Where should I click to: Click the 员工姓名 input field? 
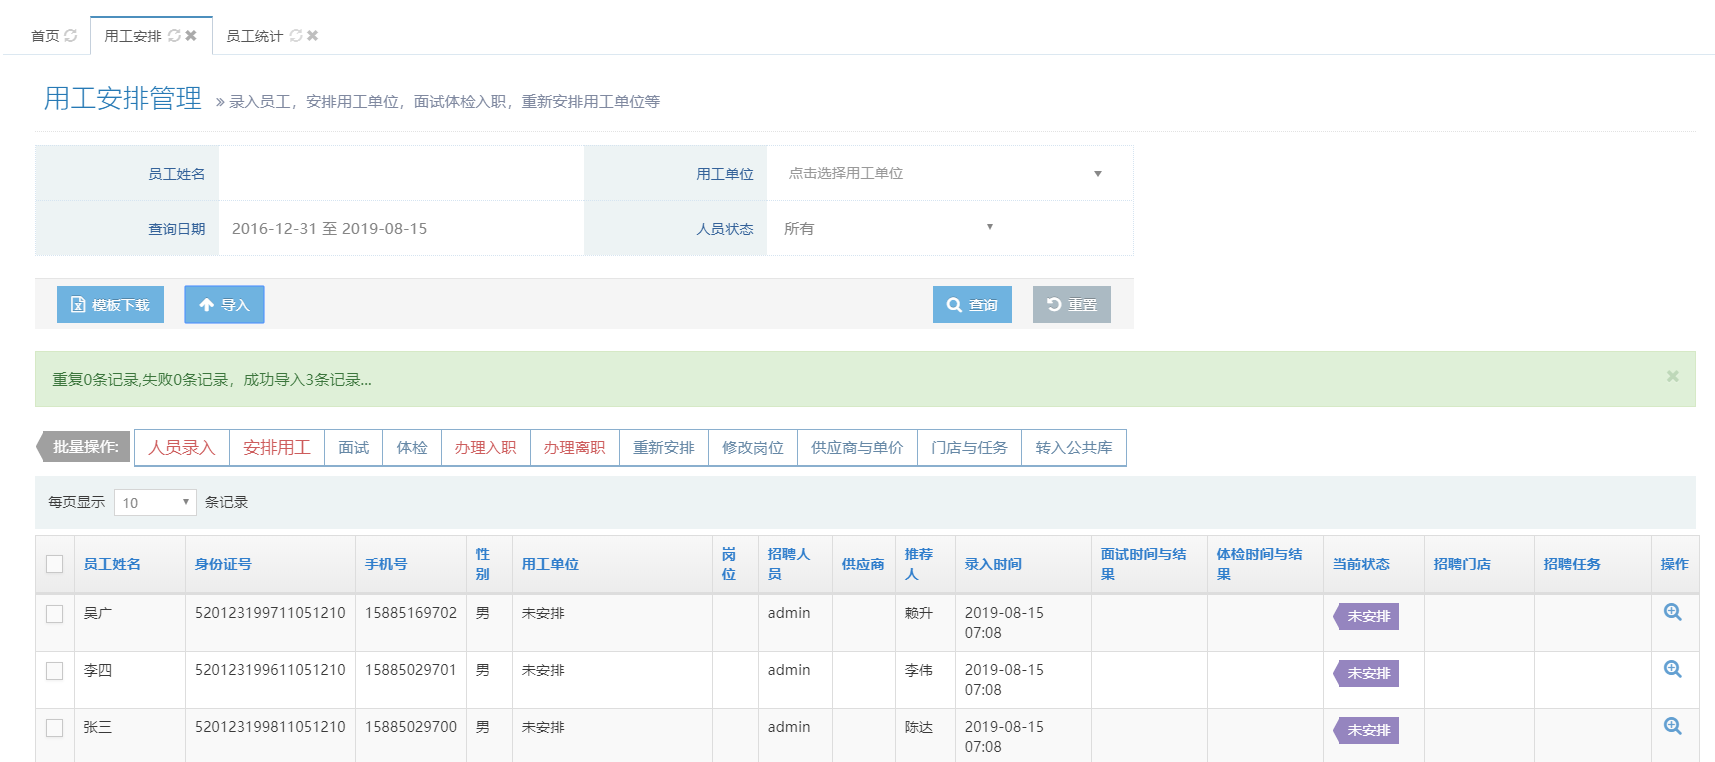coord(400,174)
